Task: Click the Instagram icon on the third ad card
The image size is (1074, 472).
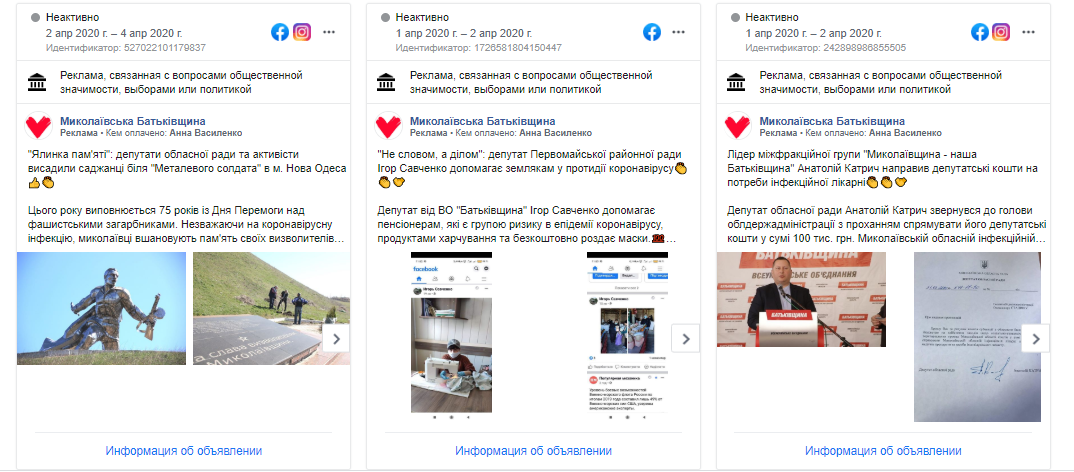Action: pyautogui.click(x=1001, y=32)
